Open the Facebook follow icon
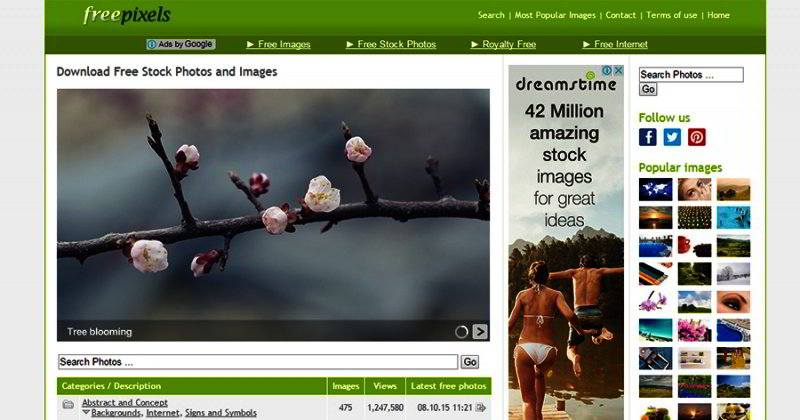Screen dimensions: 800x420 coord(647,137)
